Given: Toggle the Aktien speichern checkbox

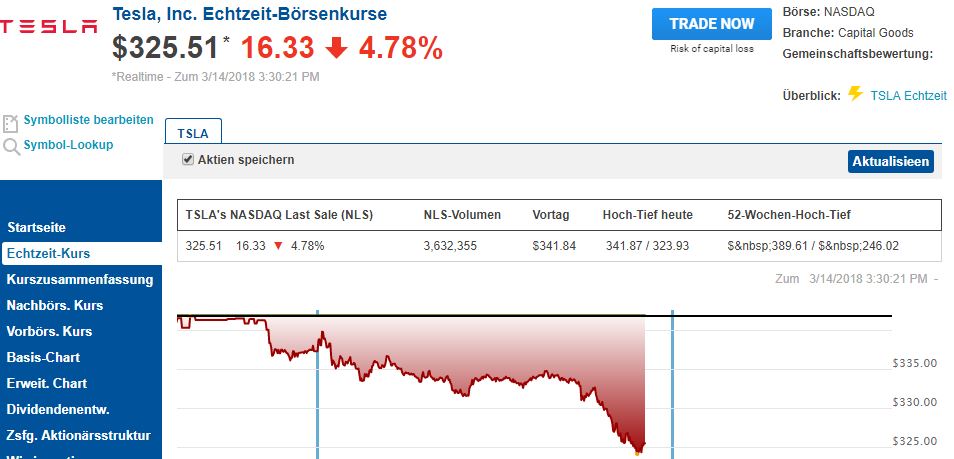Looking at the screenshot, I should (x=187, y=160).
